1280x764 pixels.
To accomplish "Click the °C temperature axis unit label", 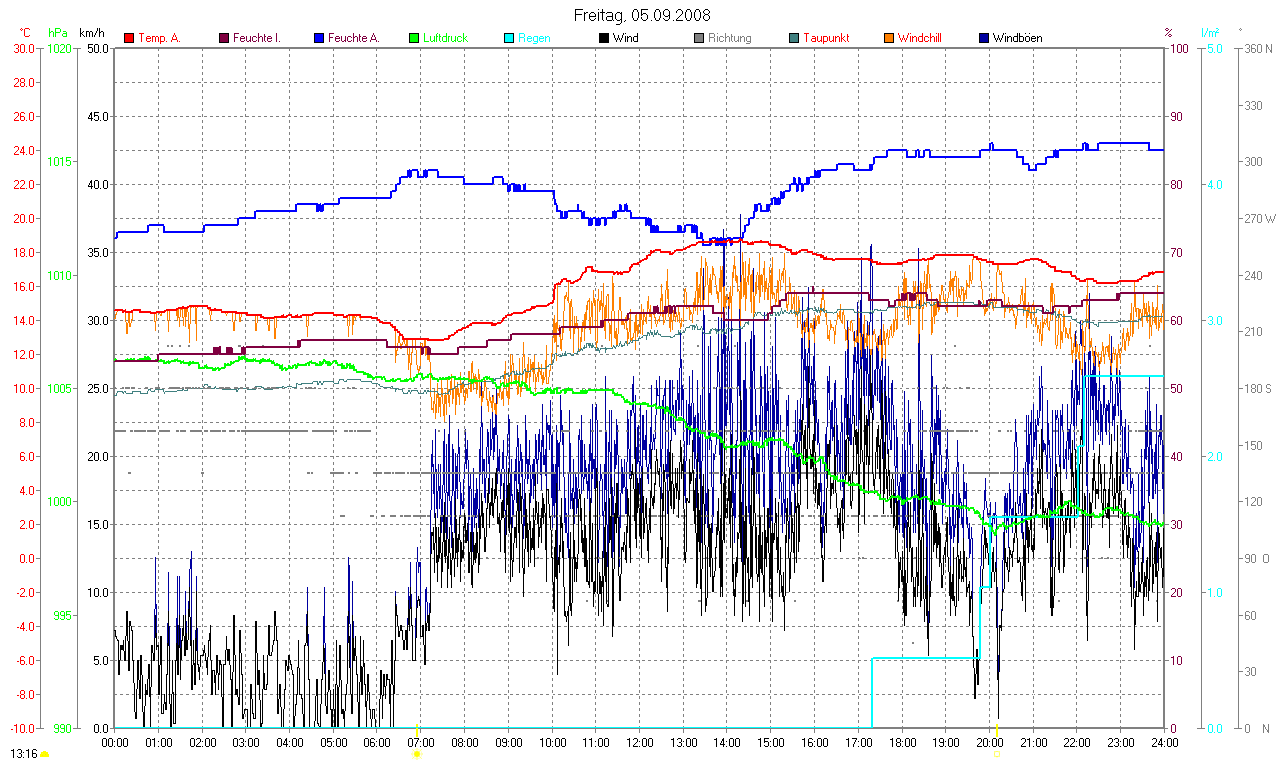I will (x=24, y=32).
